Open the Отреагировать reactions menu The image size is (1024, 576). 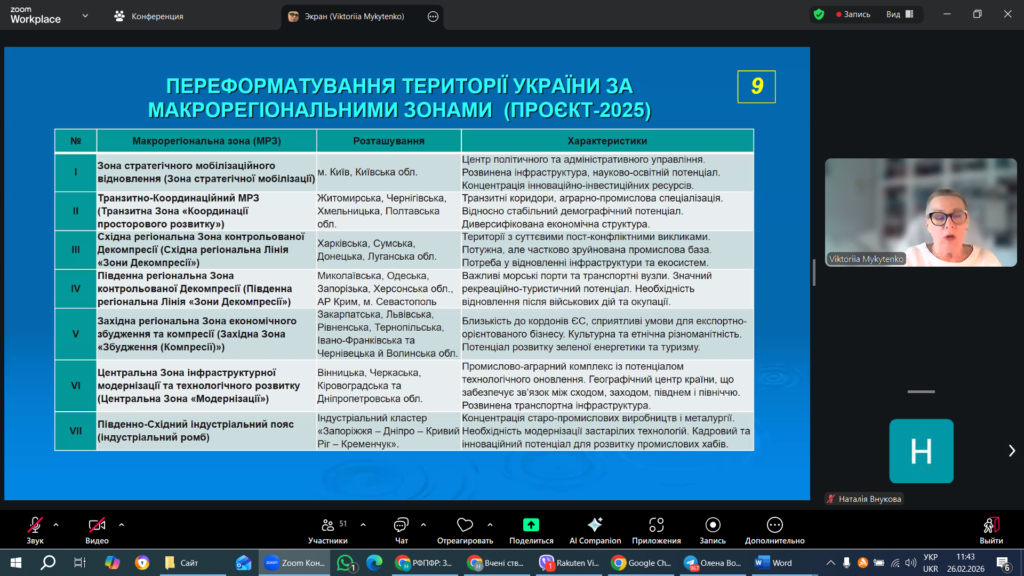point(464,529)
